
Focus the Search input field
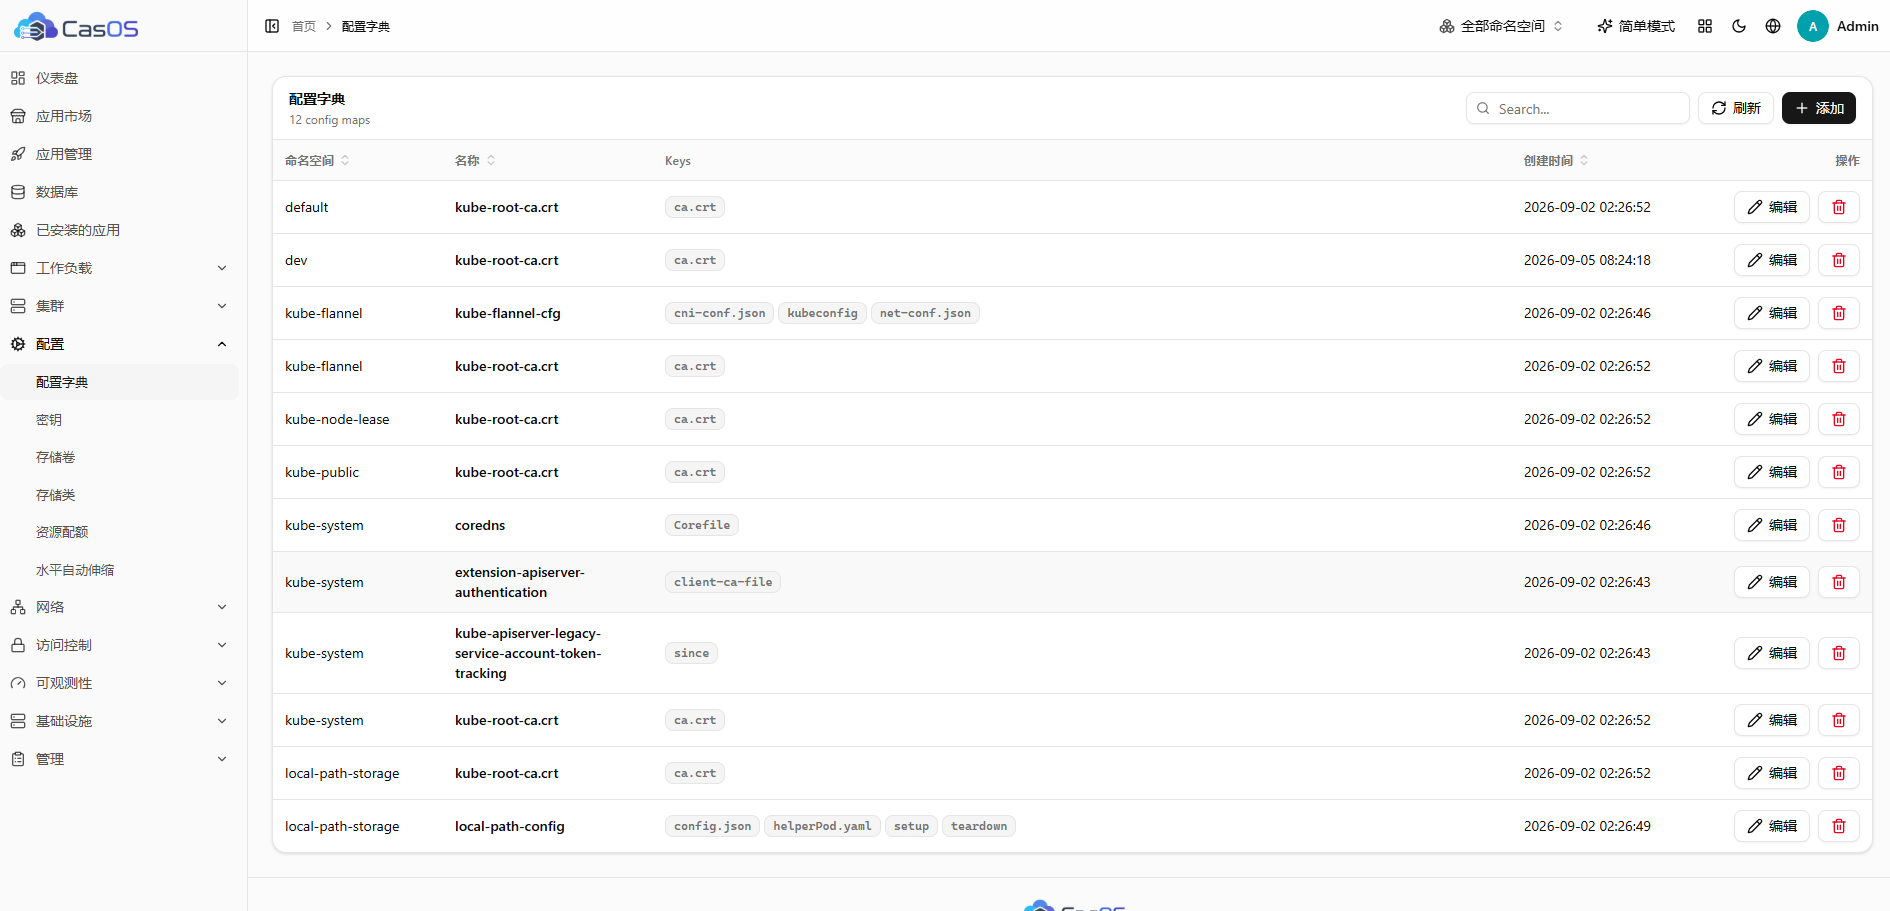point(1578,108)
